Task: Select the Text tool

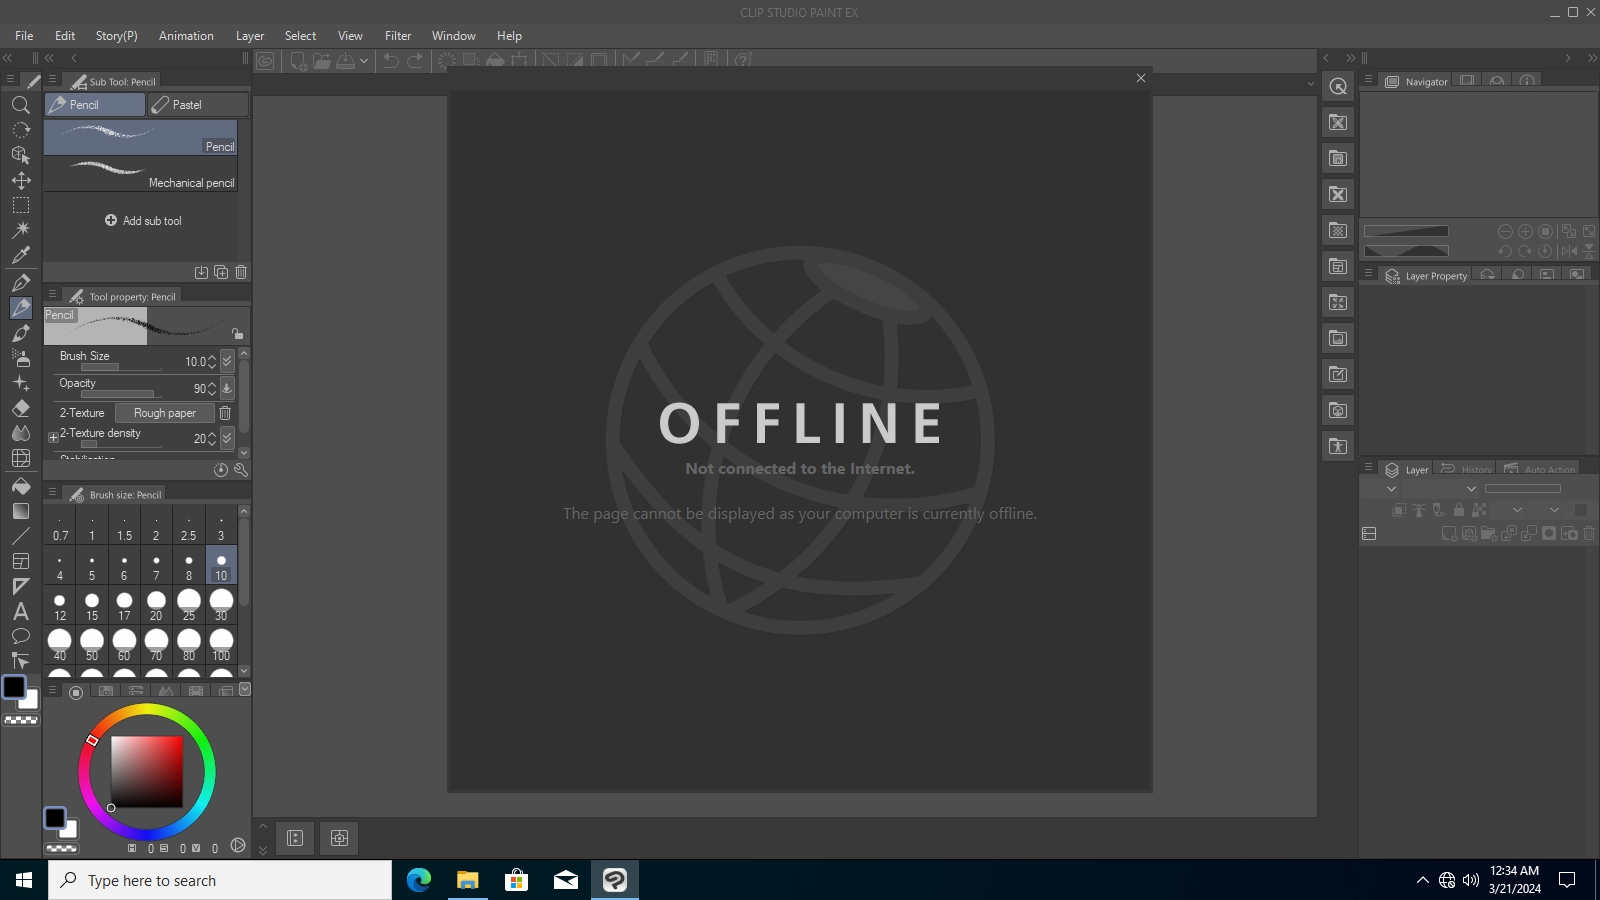Action: [21, 612]
